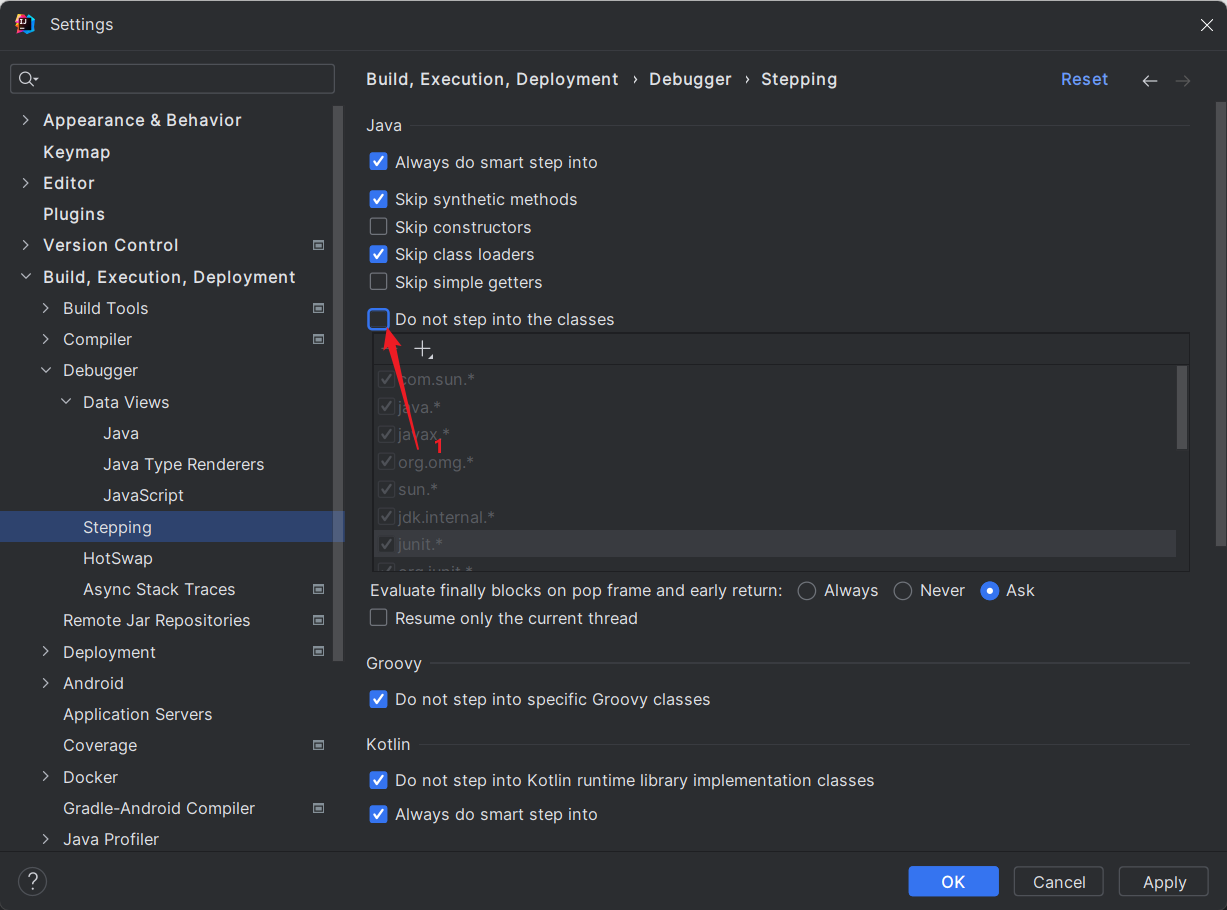Expand the Docker settings node
Viewport: 1227px width, 910px height.
coord(46,777)
